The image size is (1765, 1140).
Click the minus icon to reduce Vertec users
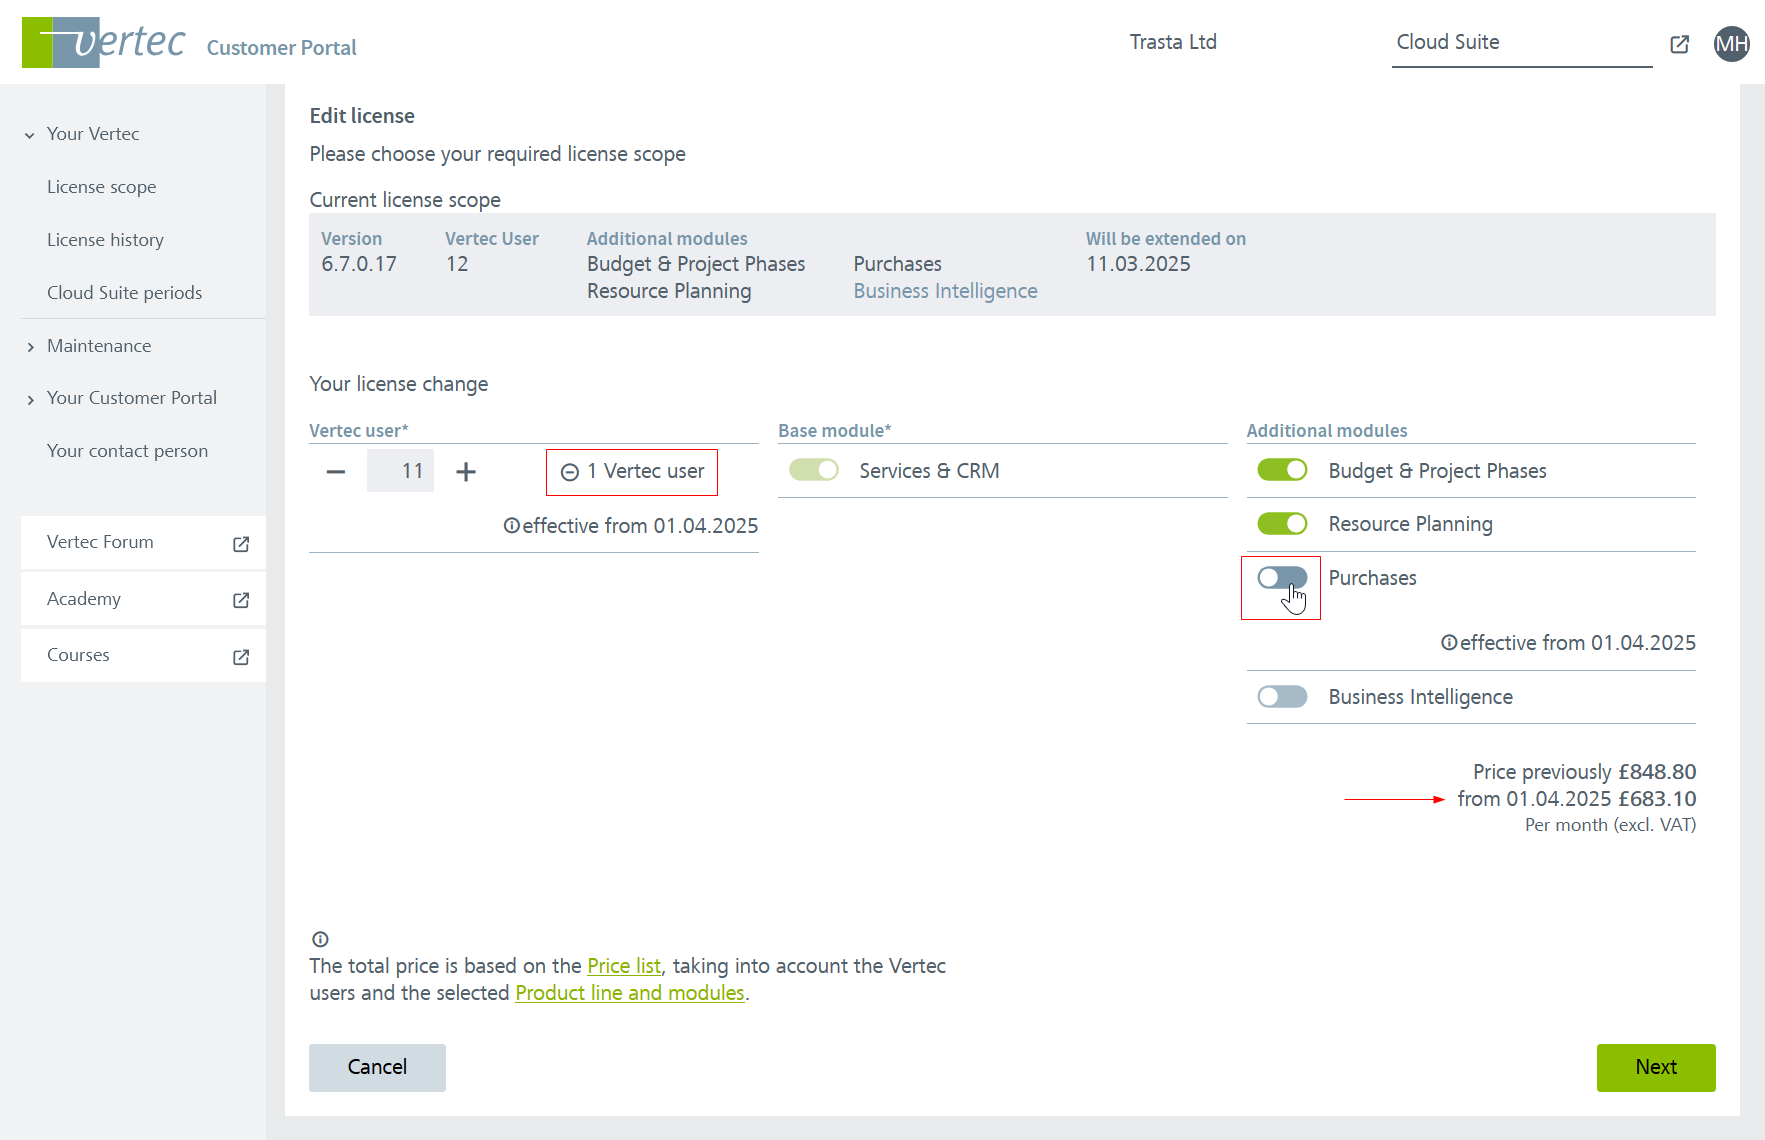point(336,472)
